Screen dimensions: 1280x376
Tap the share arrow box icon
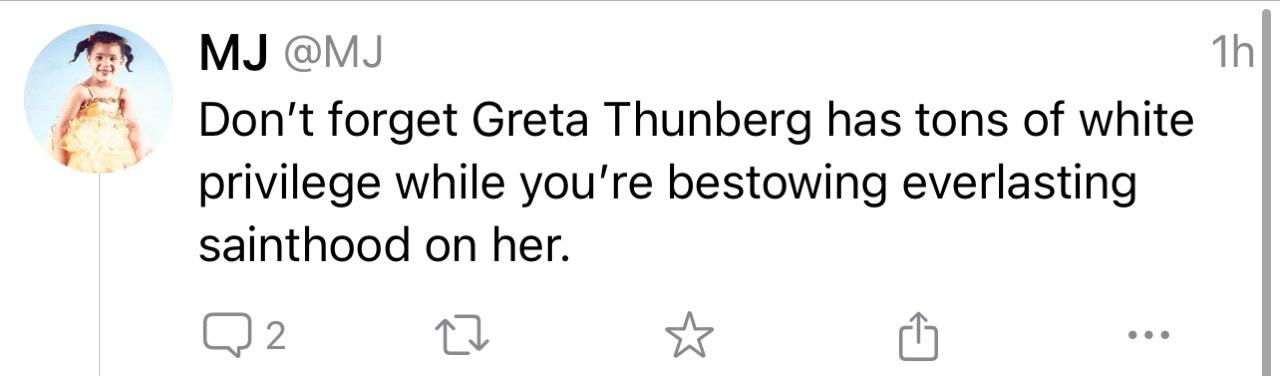pos(919,335)
